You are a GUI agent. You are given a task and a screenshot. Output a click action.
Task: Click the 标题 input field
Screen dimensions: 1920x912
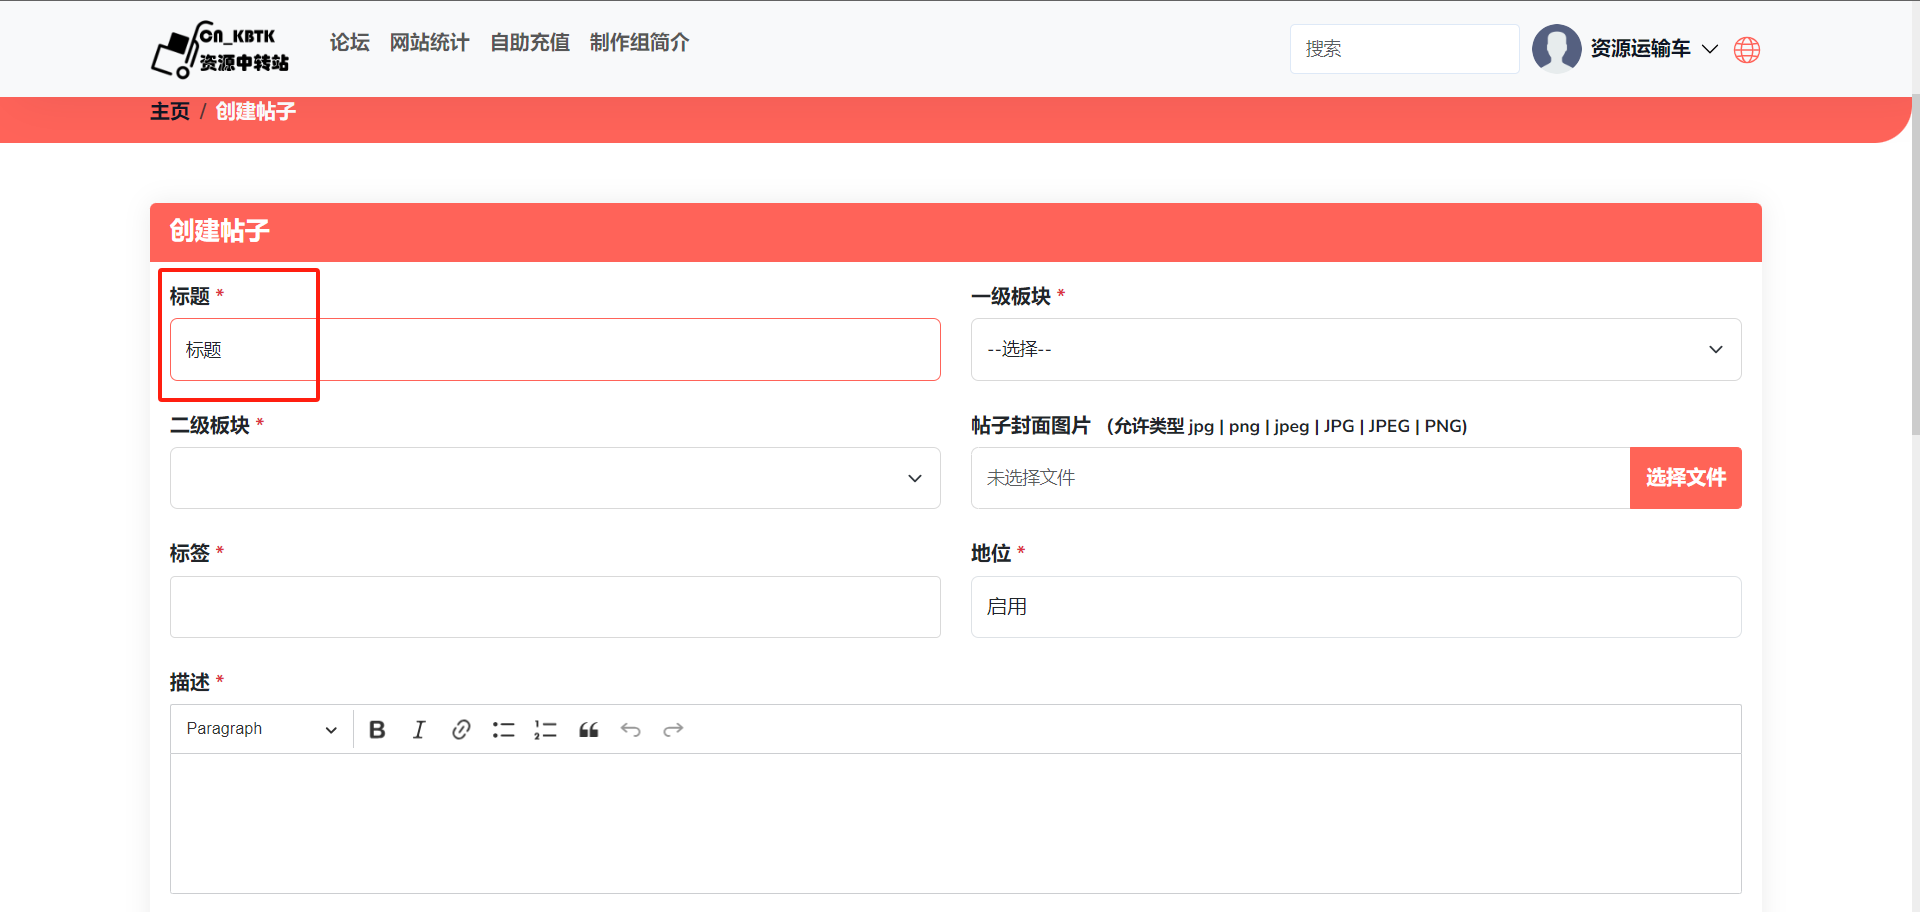pos(555,349)
